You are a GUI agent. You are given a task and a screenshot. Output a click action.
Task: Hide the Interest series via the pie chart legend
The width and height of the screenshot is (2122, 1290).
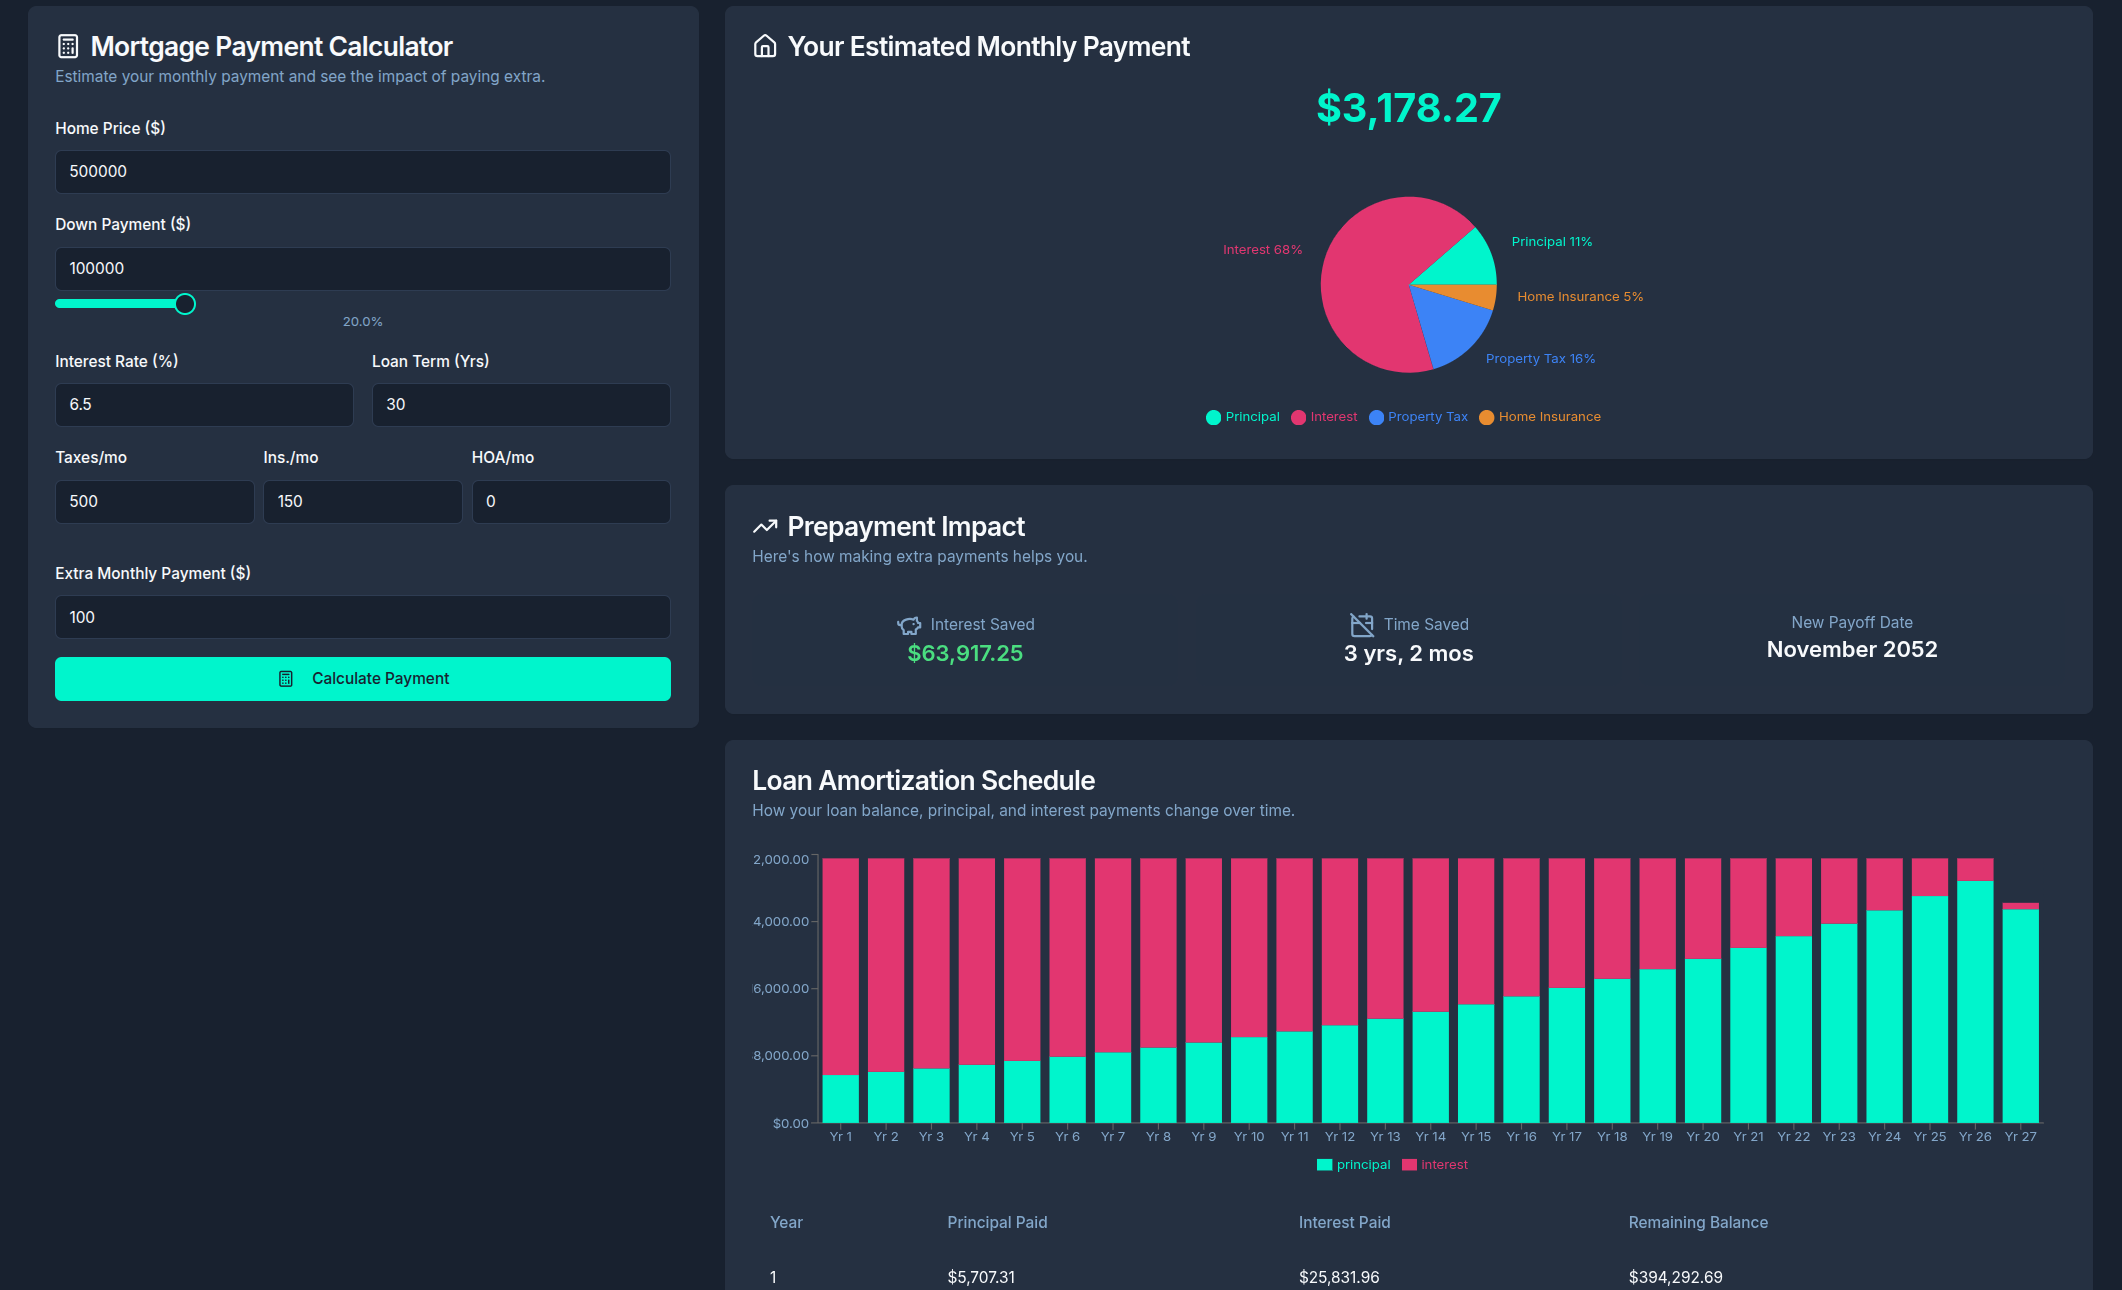click(x=1325, y=417)
